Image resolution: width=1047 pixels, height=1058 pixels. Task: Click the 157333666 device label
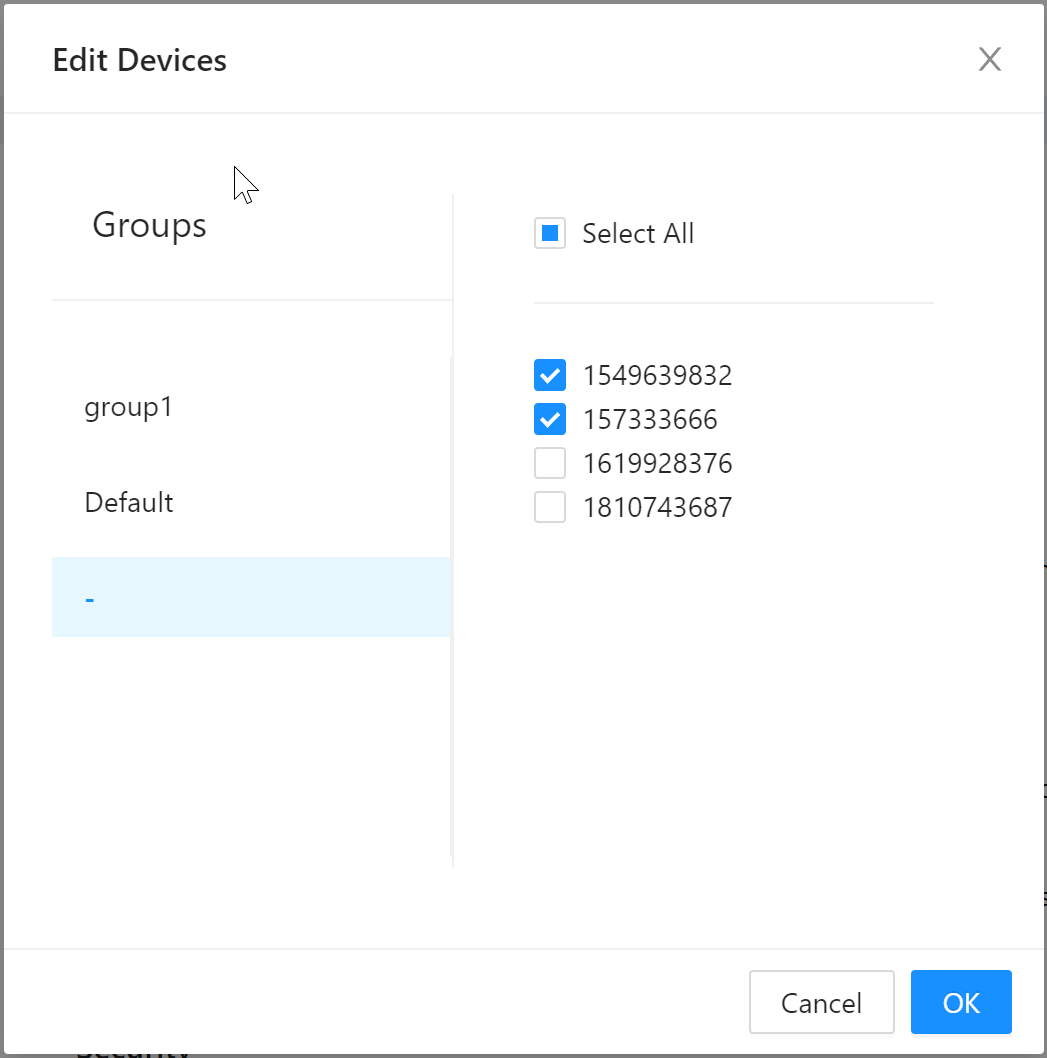pyautogui.click(x=649, y=420)
